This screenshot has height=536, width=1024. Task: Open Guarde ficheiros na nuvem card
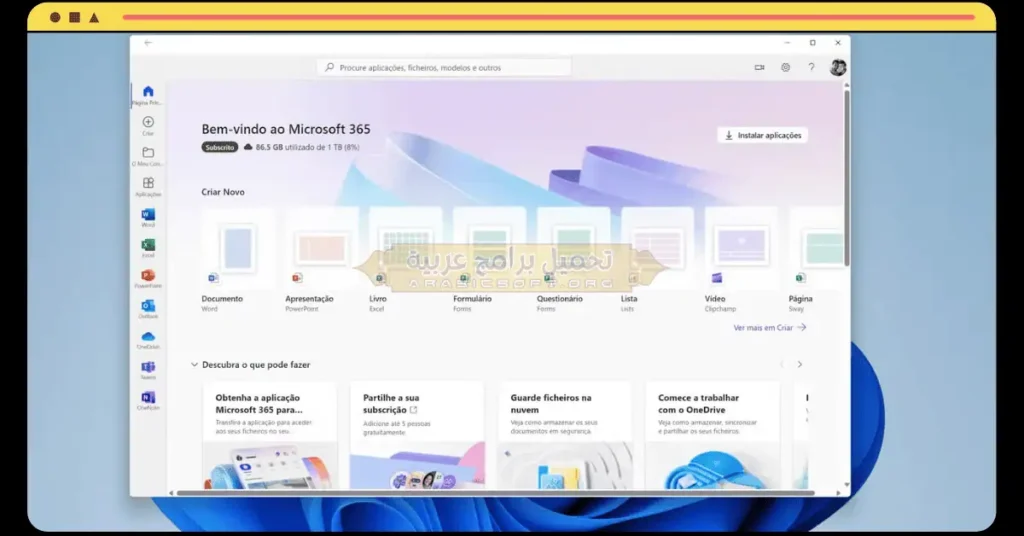click(565, 436)
